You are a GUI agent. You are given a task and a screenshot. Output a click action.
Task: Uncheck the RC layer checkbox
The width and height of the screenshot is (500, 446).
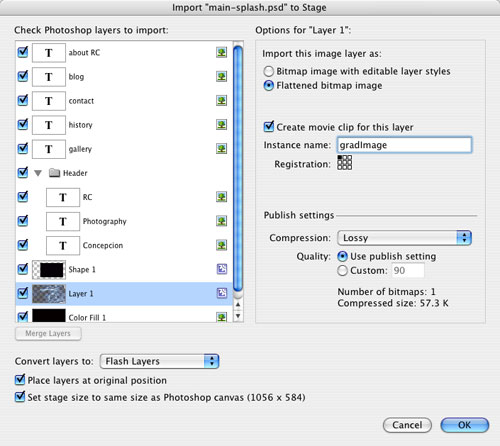point(23,196)
